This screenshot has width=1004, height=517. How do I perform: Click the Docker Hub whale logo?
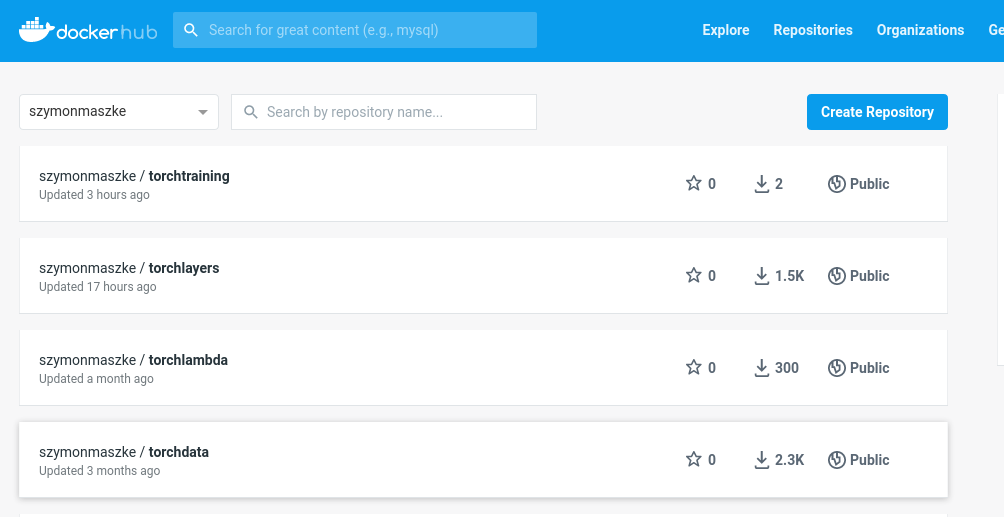point(37,30)
